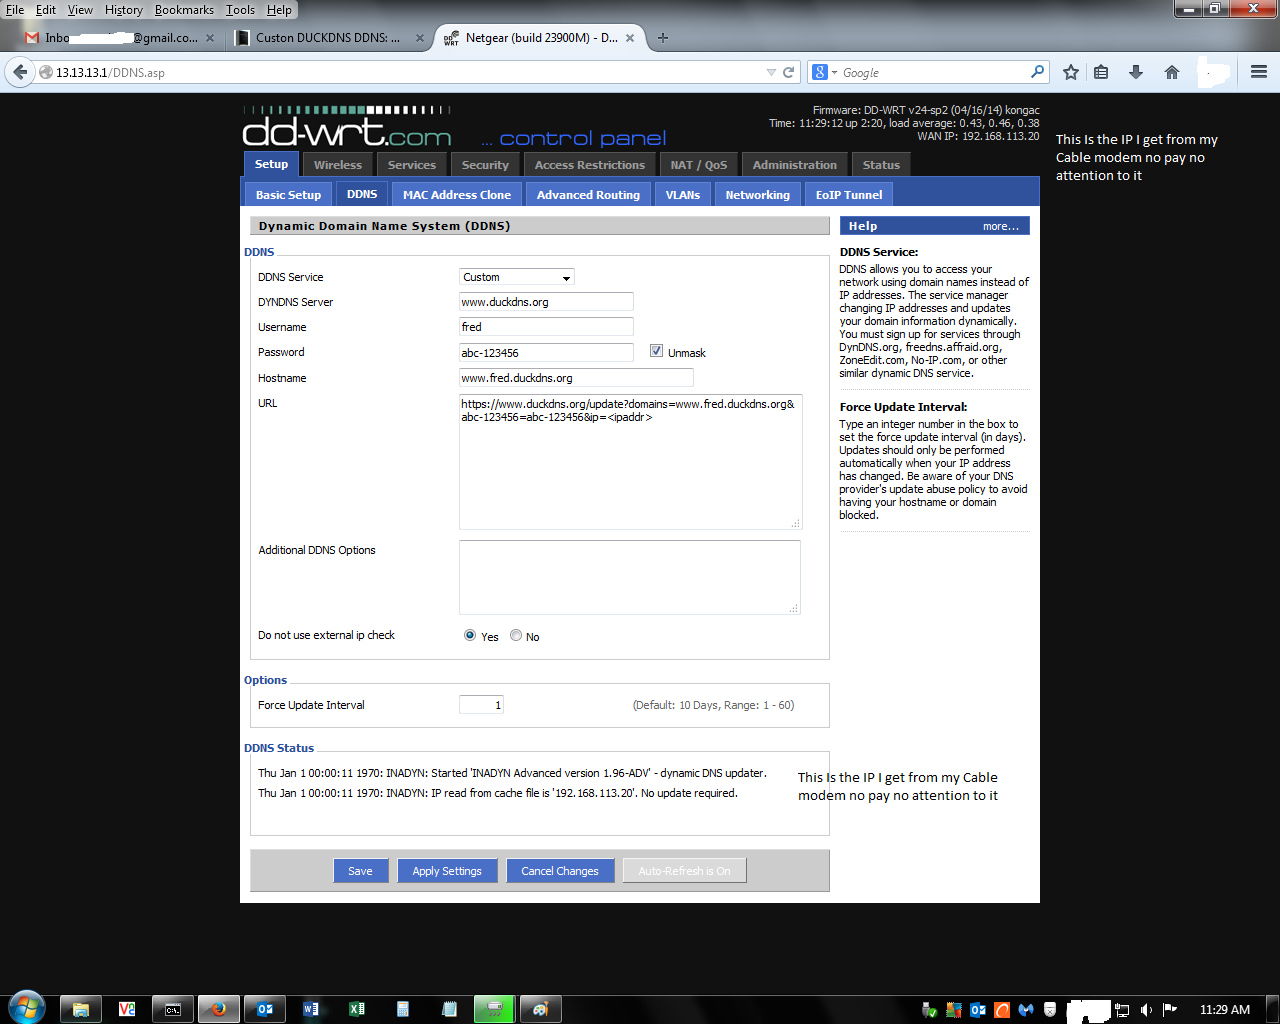1280x1024 pixels.
Task: Click the browser back arrow button
Action: coord(20,72)
